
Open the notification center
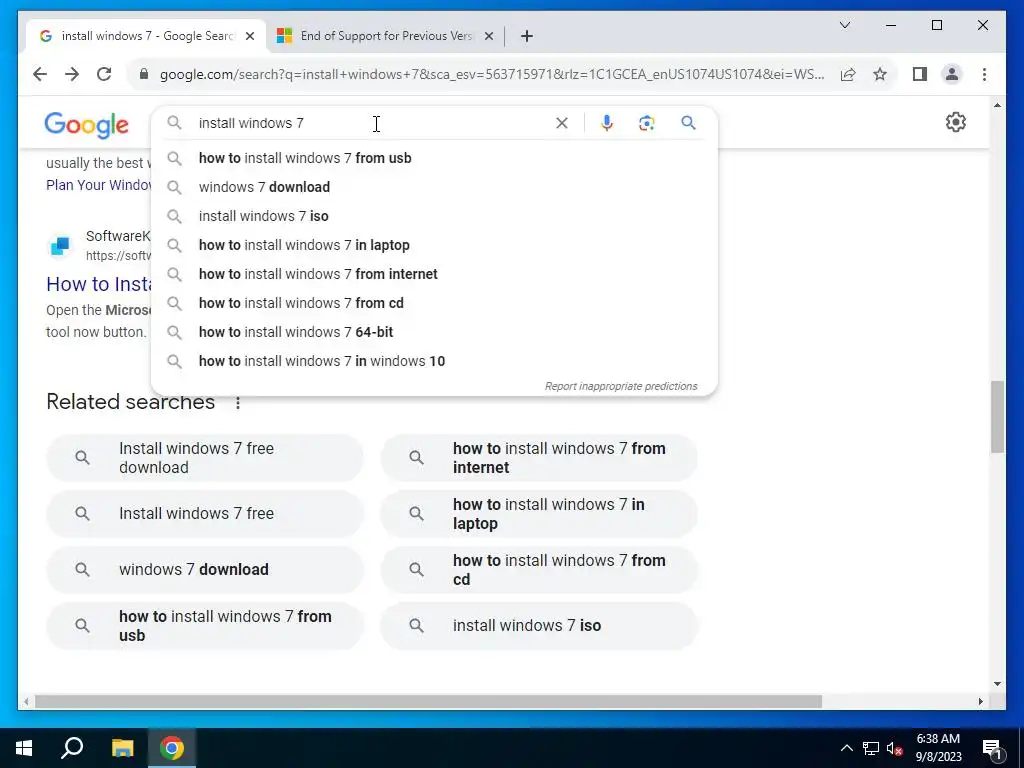point(992,748)
